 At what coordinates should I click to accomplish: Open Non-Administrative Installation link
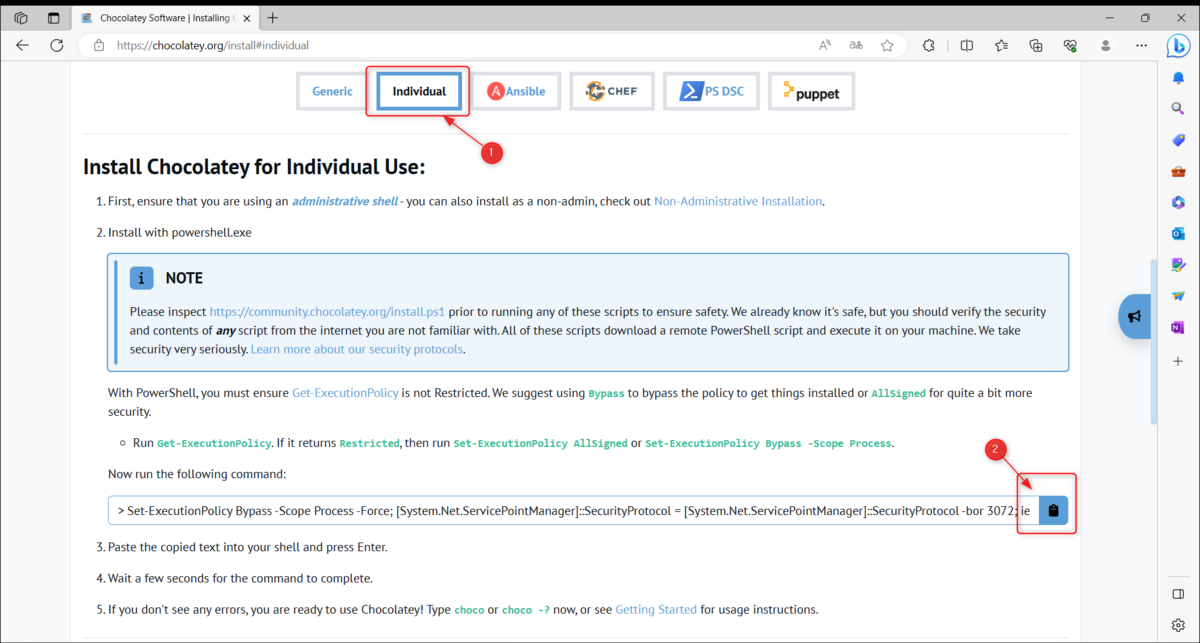click(x=738, y=201)
